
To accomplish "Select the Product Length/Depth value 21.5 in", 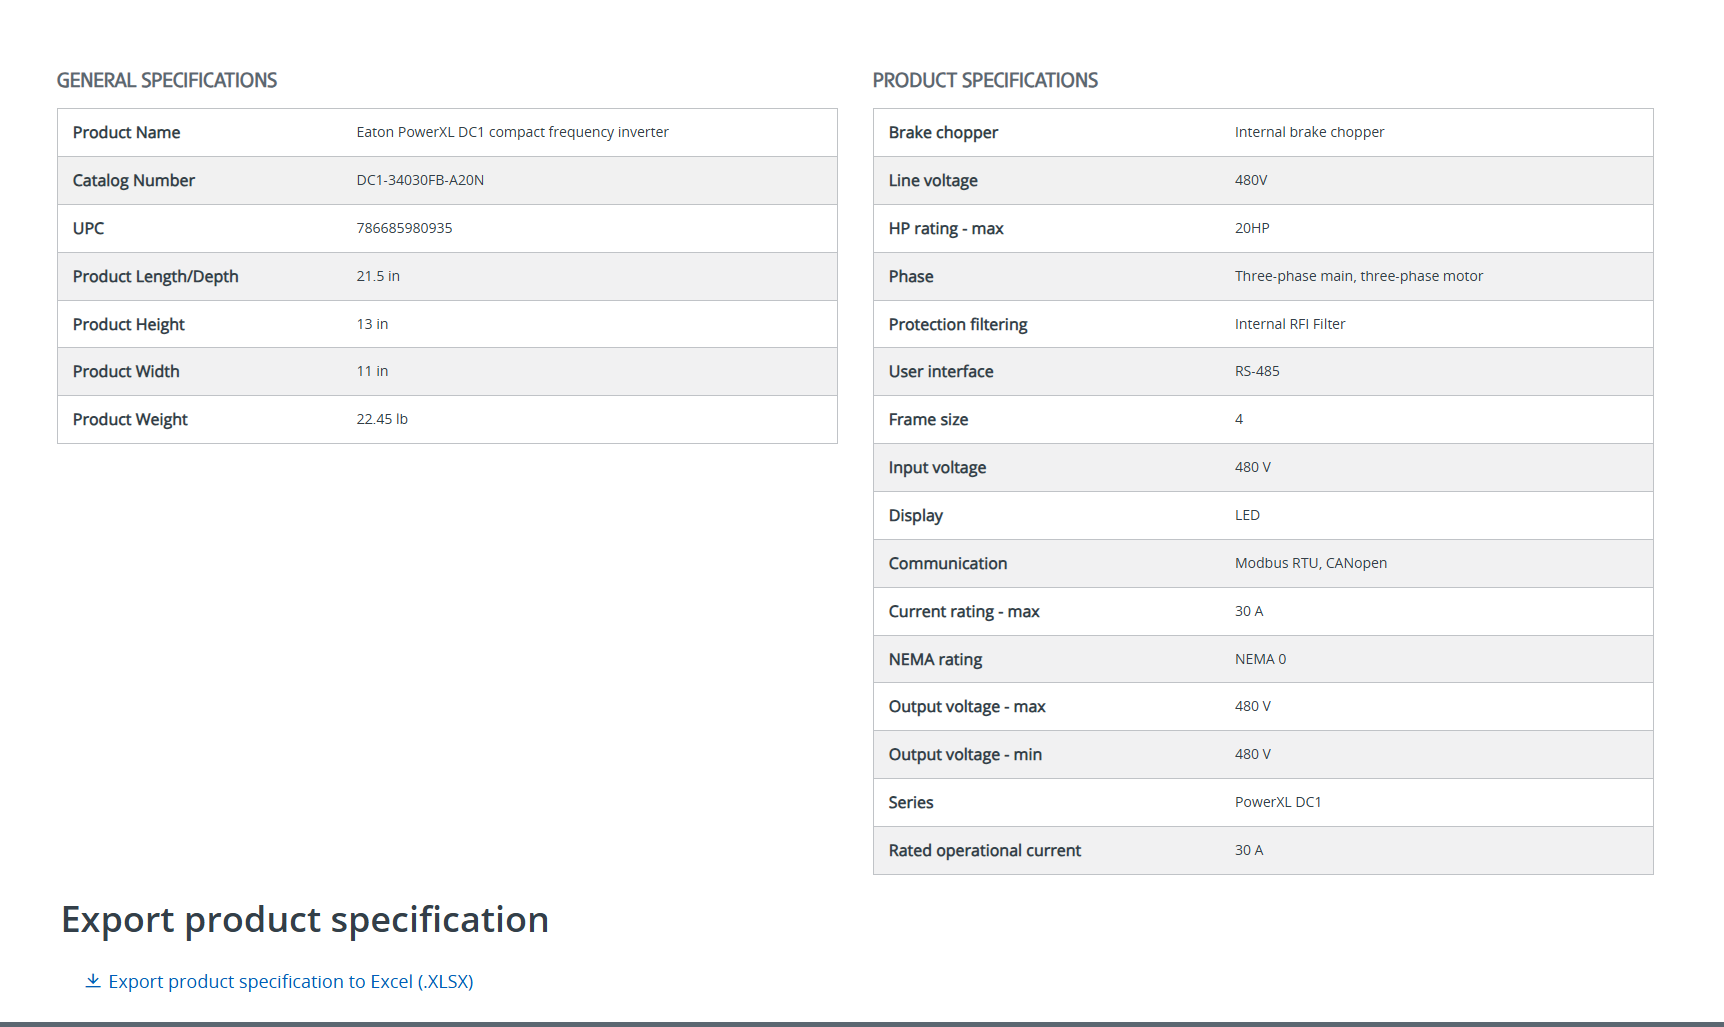I will click(x=378, y=276).
